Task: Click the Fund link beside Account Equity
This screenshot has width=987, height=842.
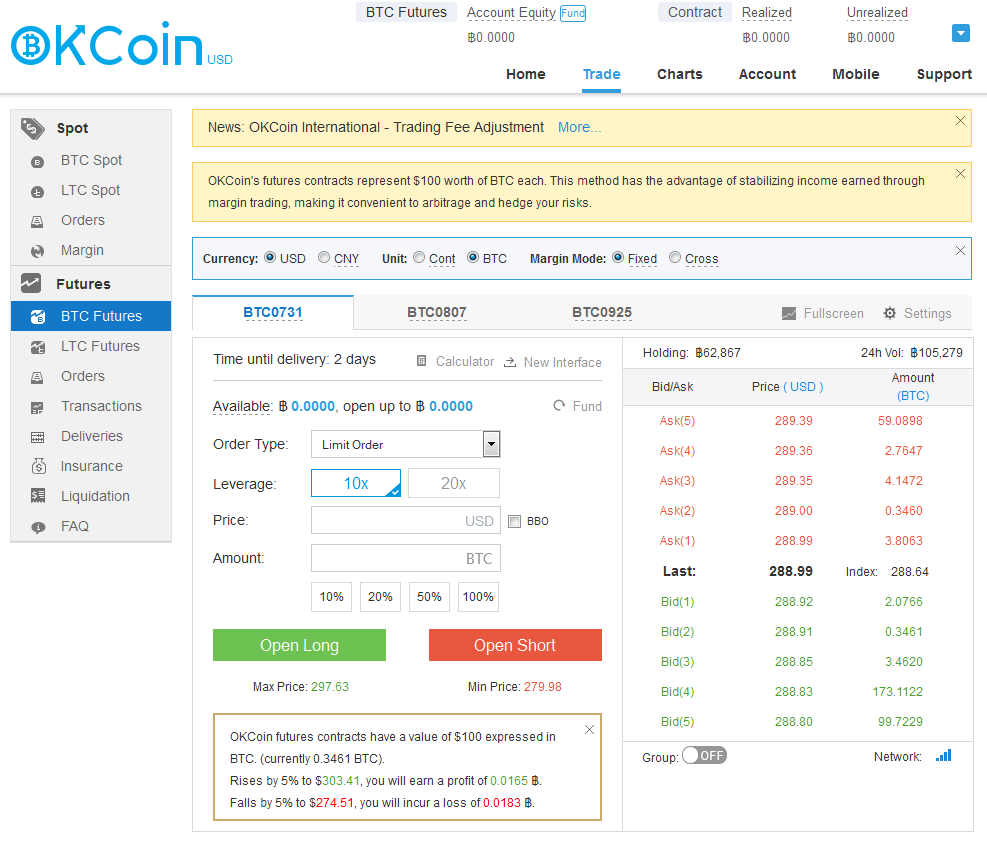Action: pyautogui.click(x=573, y=13)
